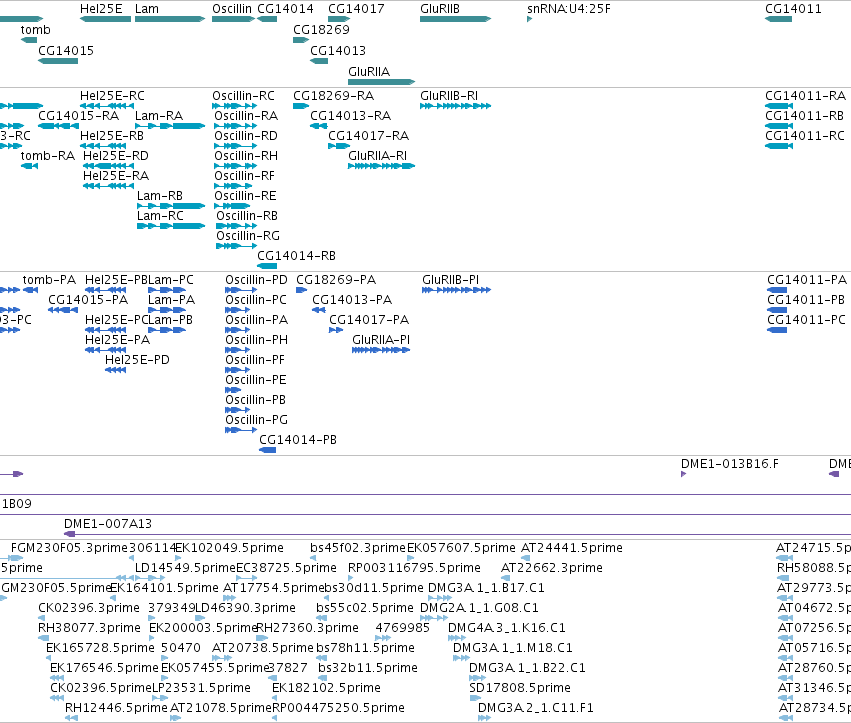Select the CG14017 gene label
This screenshot has width=851, height=723.
(356, 9)
